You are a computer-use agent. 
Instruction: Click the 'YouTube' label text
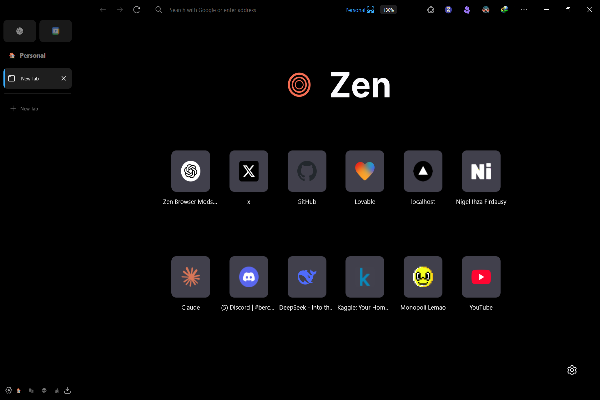(481, 307)
